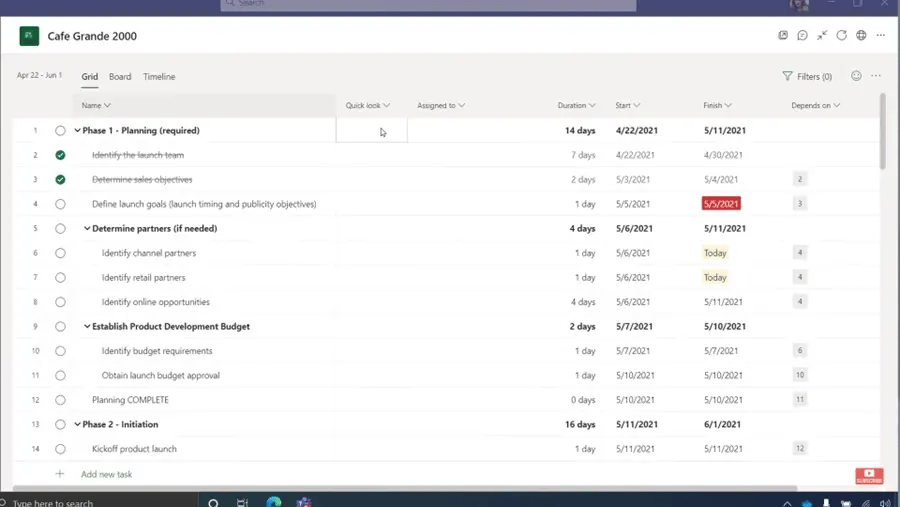Click the Cafe Grande 2000 project title
Screen dimensions: 900x507
[x=92, y=36]
